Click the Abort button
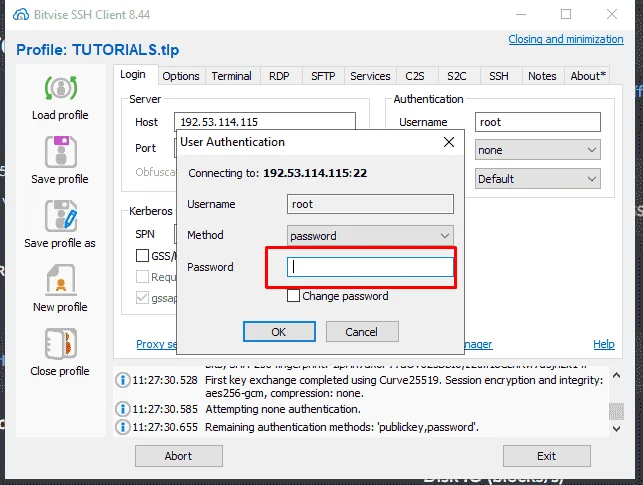Viewport: 643px width, 485px height. [x=179, y=456]
